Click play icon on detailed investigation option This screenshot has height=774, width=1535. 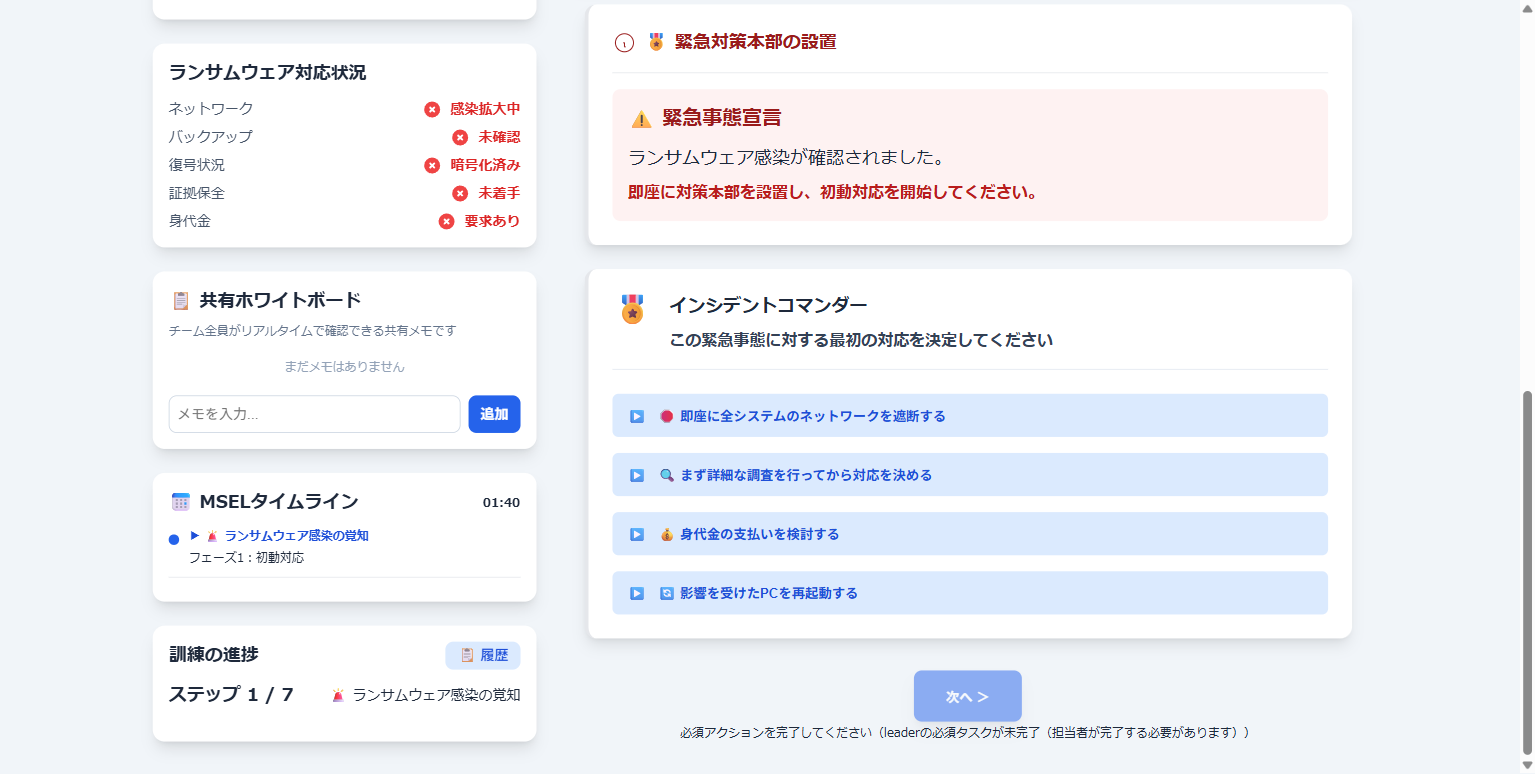tap(637, 475)
